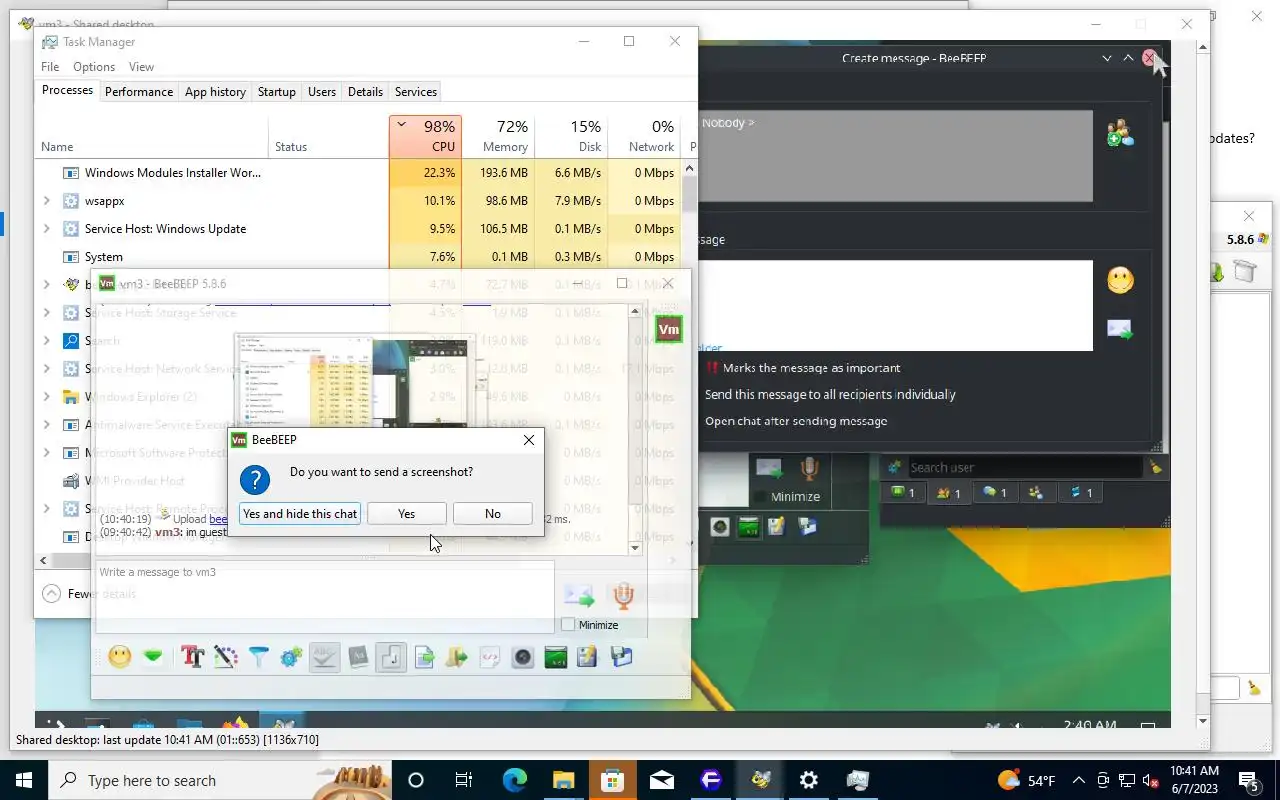Switch to Performance tab
The image size is (1280, 800).
tap(139, 91)
